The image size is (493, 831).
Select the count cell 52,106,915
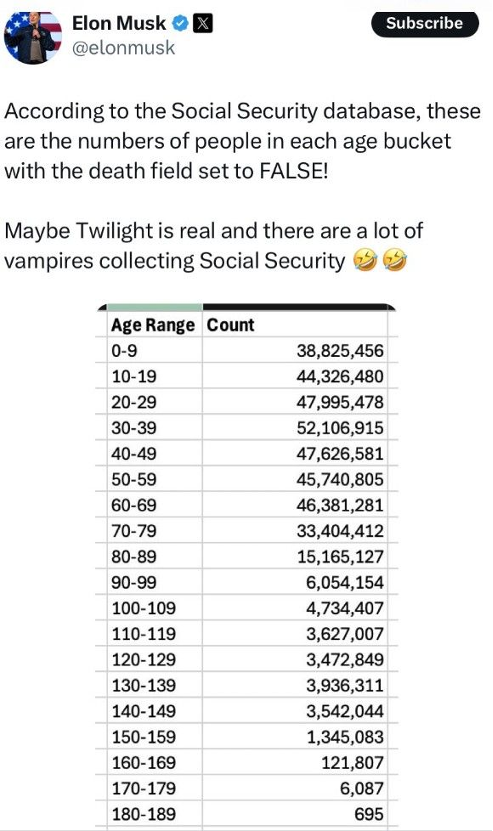[295, 428]
